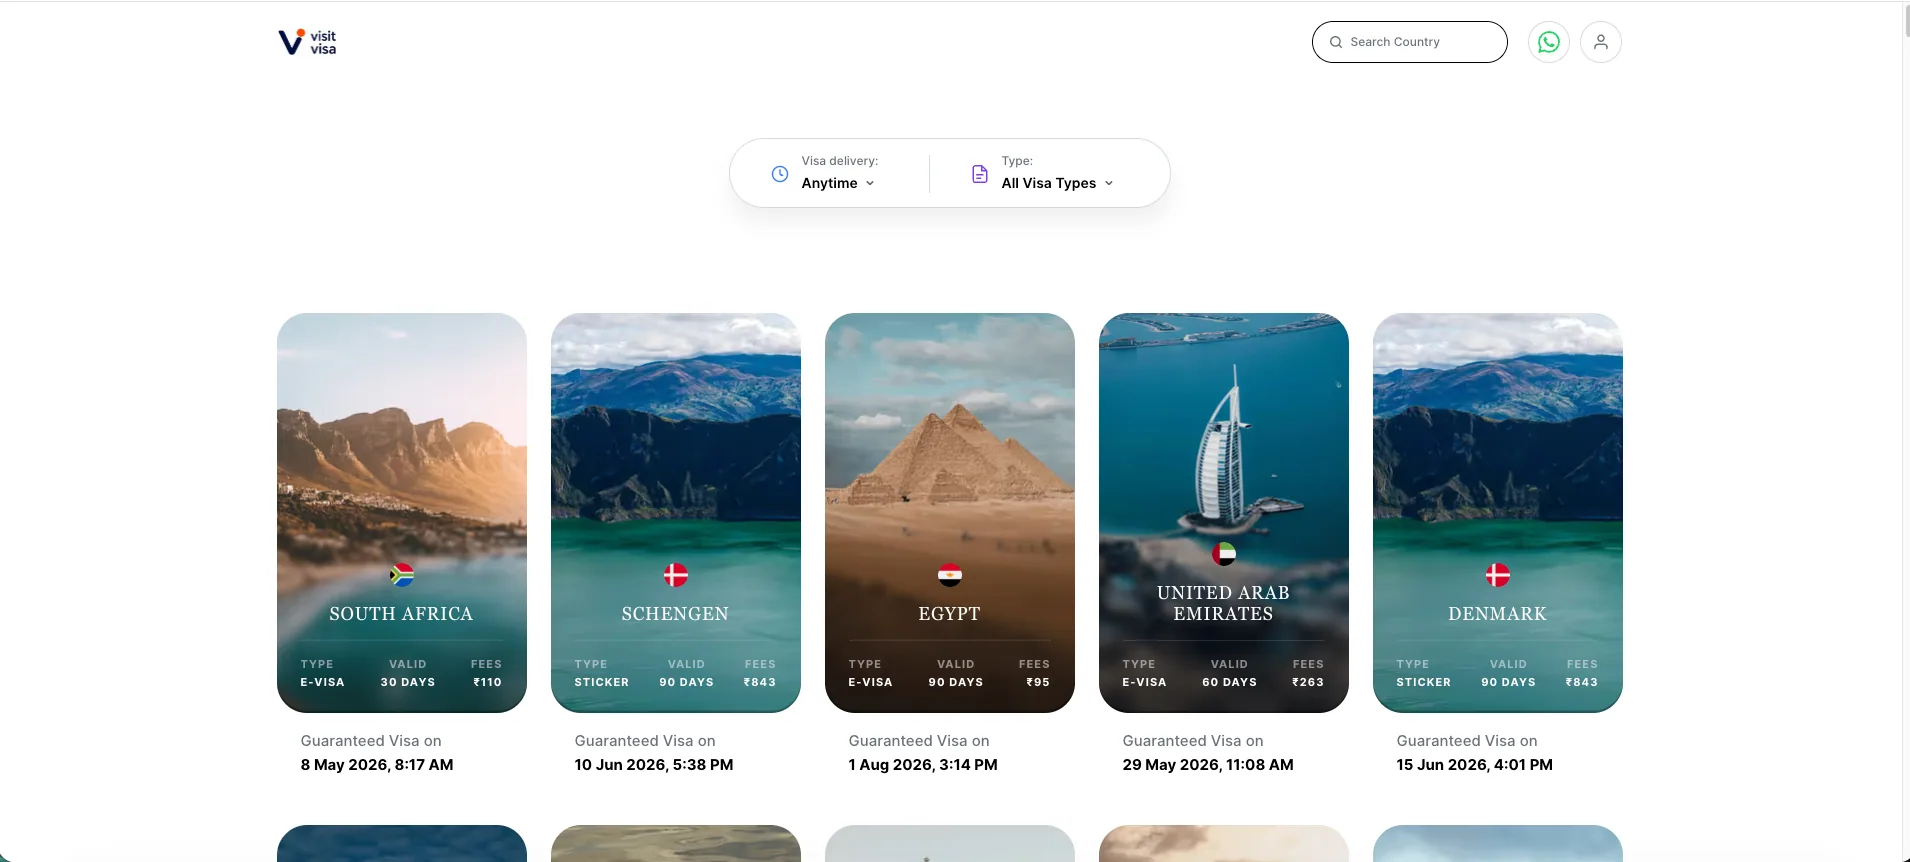Click the SOUTH AFRICA title text
Image resolution: width=1910 pixels, height=862 pixels.
pos(401,614)
